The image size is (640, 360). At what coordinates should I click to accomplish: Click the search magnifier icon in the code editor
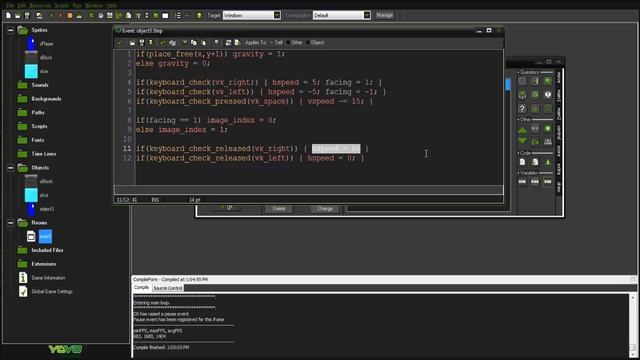click(x=216, y=42)
